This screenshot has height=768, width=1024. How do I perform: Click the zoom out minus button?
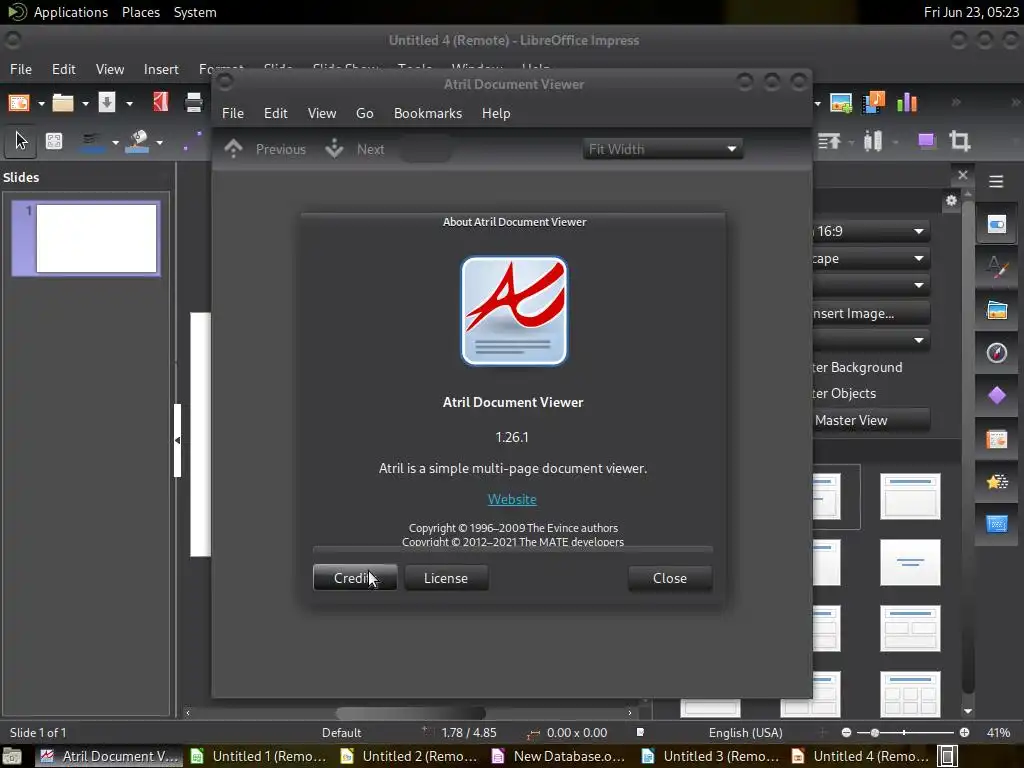(x=846, y=733)
